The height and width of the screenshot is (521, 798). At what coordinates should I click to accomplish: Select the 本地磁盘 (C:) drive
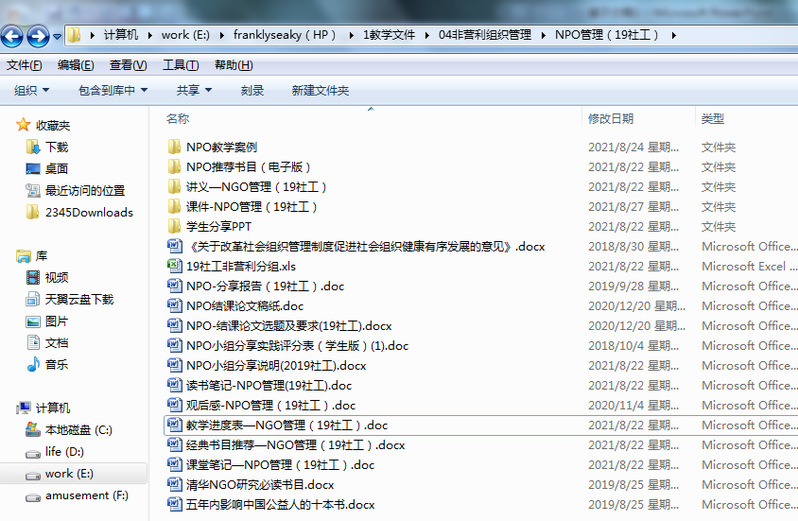[x=77, y=430]
